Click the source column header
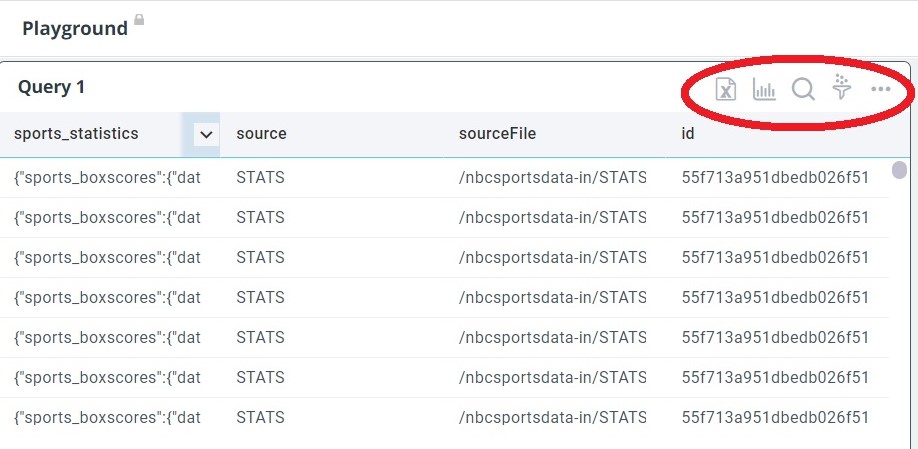Image resolution: width=918 pixels, height=449 pixels. [261, 134]
